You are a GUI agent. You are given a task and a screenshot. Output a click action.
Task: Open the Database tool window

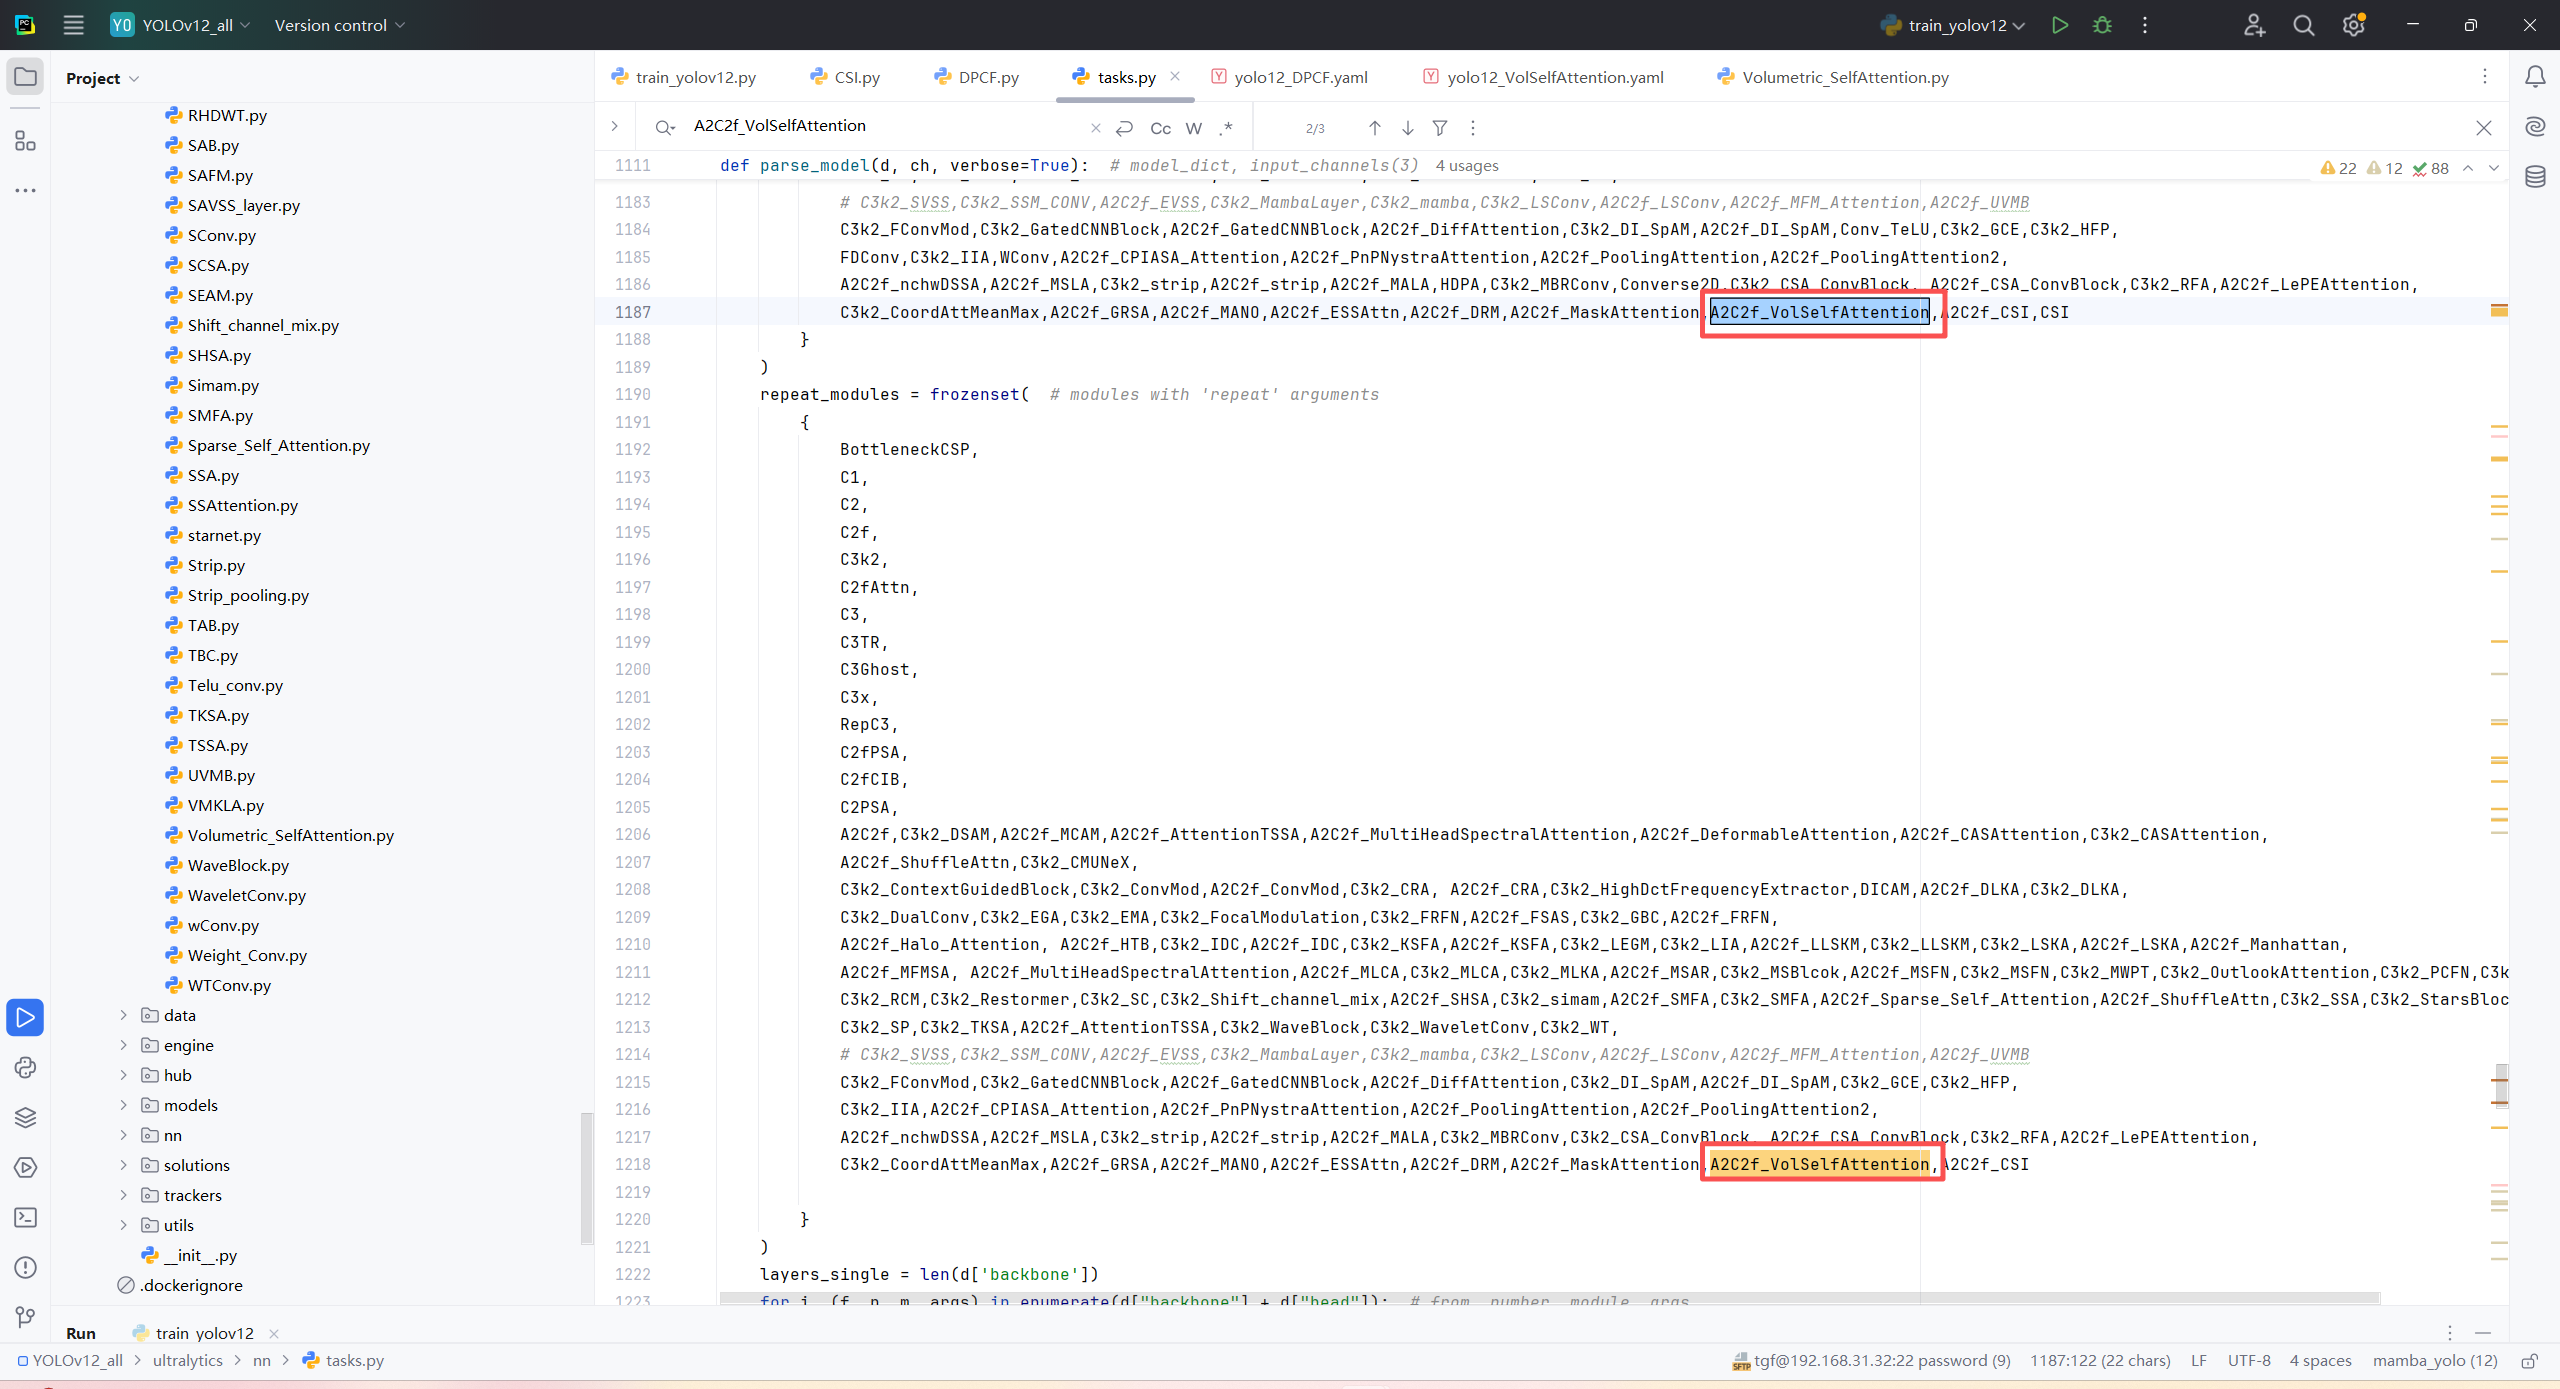tap(2535, 177)
